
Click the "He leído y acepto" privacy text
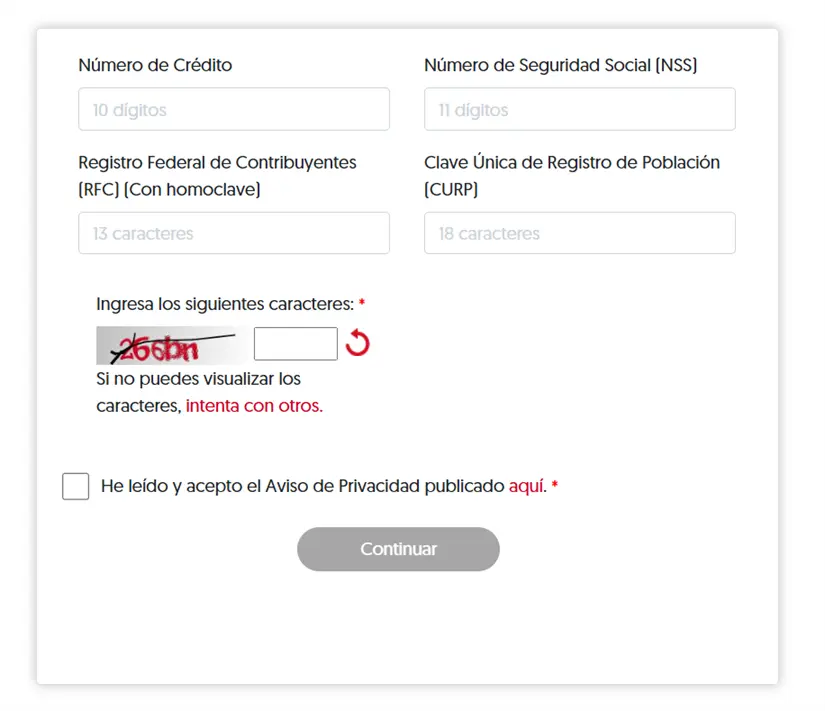302,487
